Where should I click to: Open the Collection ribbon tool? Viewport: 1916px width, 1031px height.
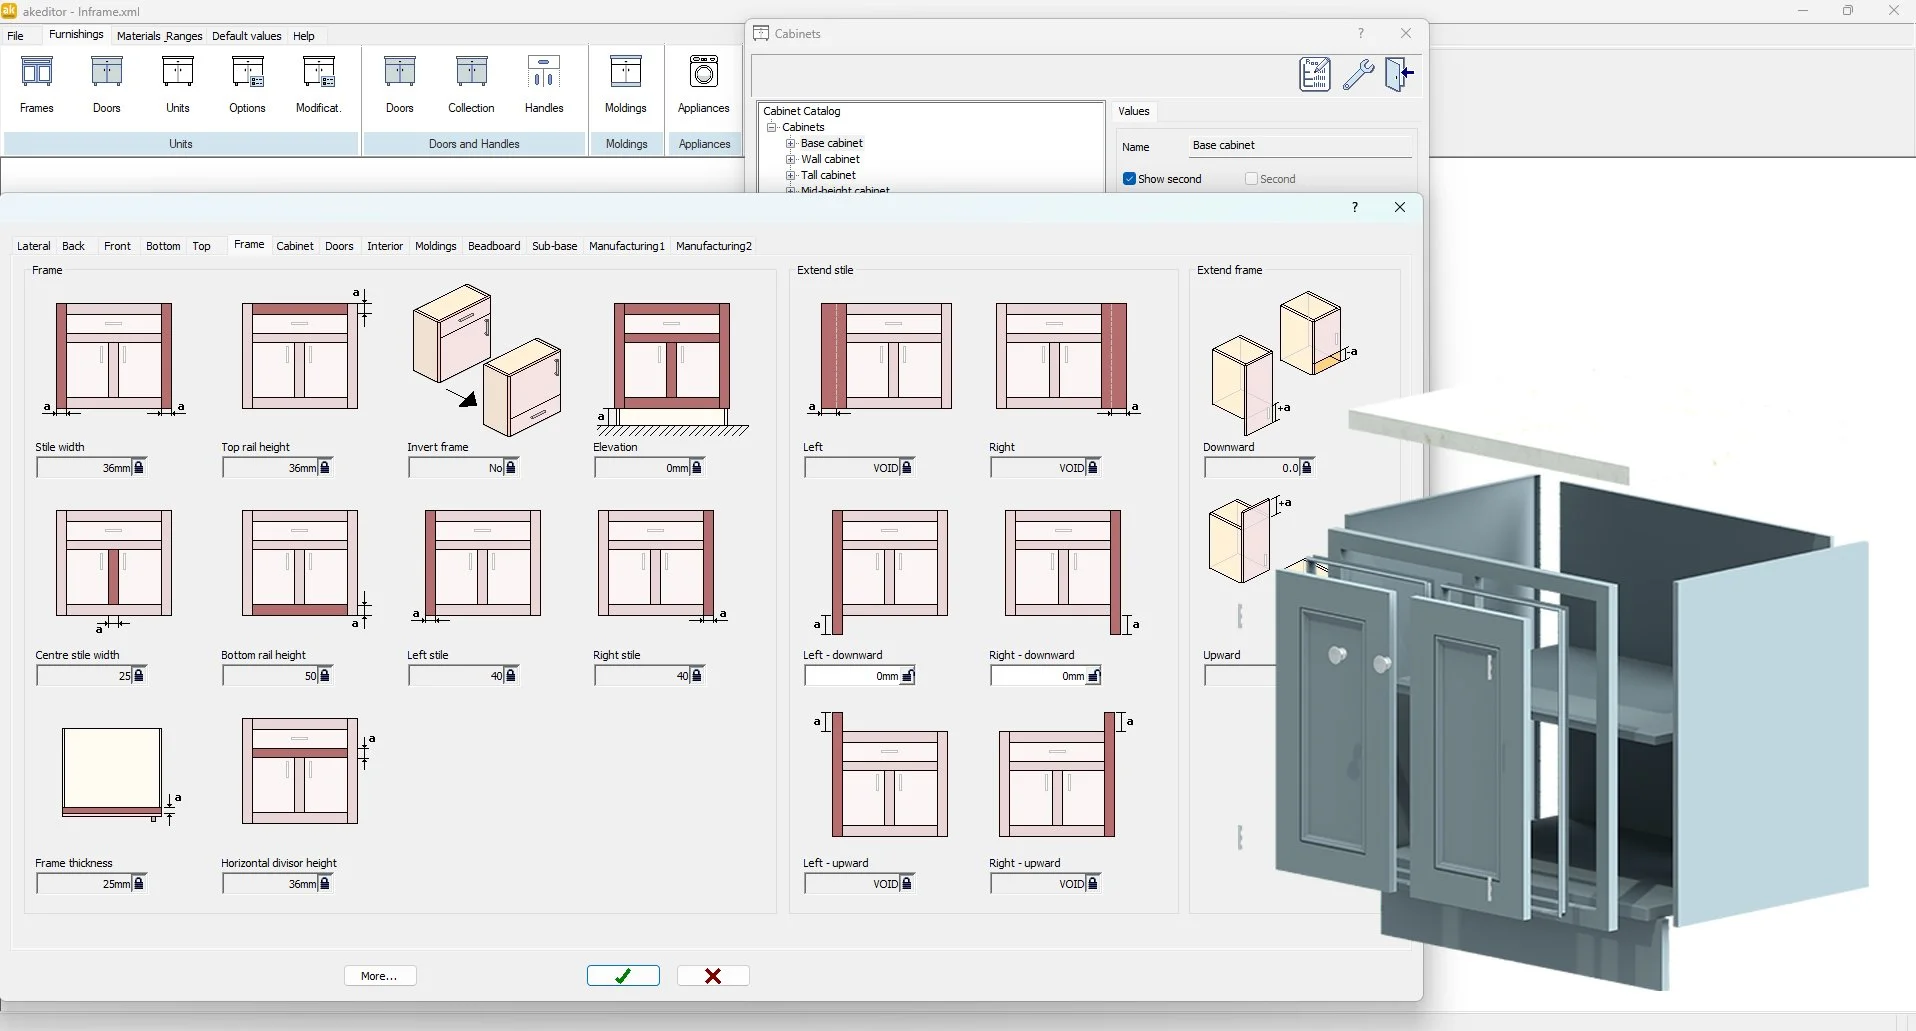point(472,85)
